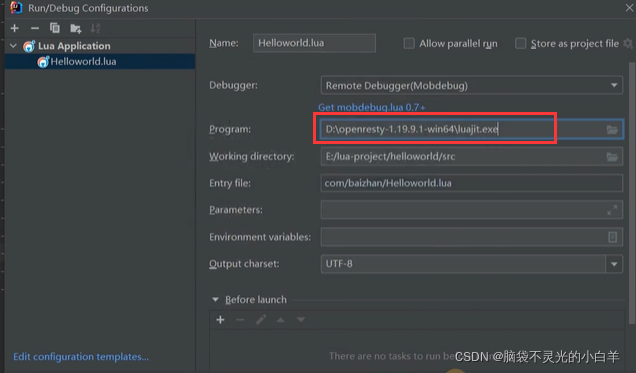Create a new configuration folder
The image size is (636, 373).
click(75, 28)
